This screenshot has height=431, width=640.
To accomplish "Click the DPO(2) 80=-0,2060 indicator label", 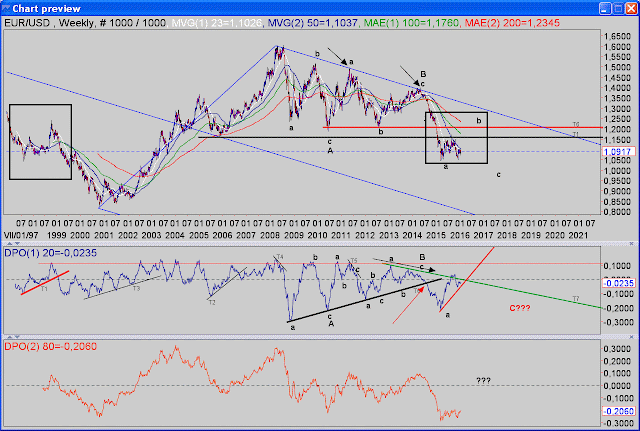I will pos(50,346).
